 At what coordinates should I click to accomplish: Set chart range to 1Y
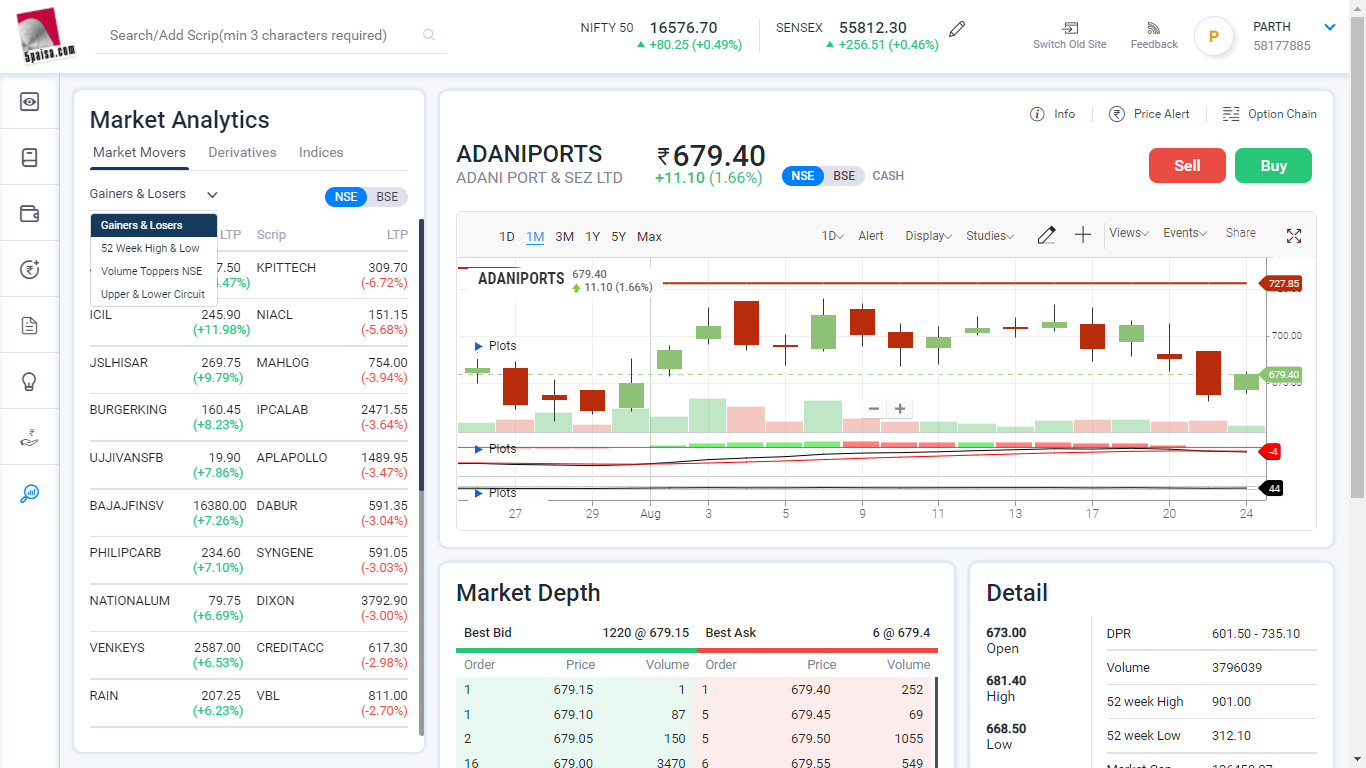tap(592, 237)
